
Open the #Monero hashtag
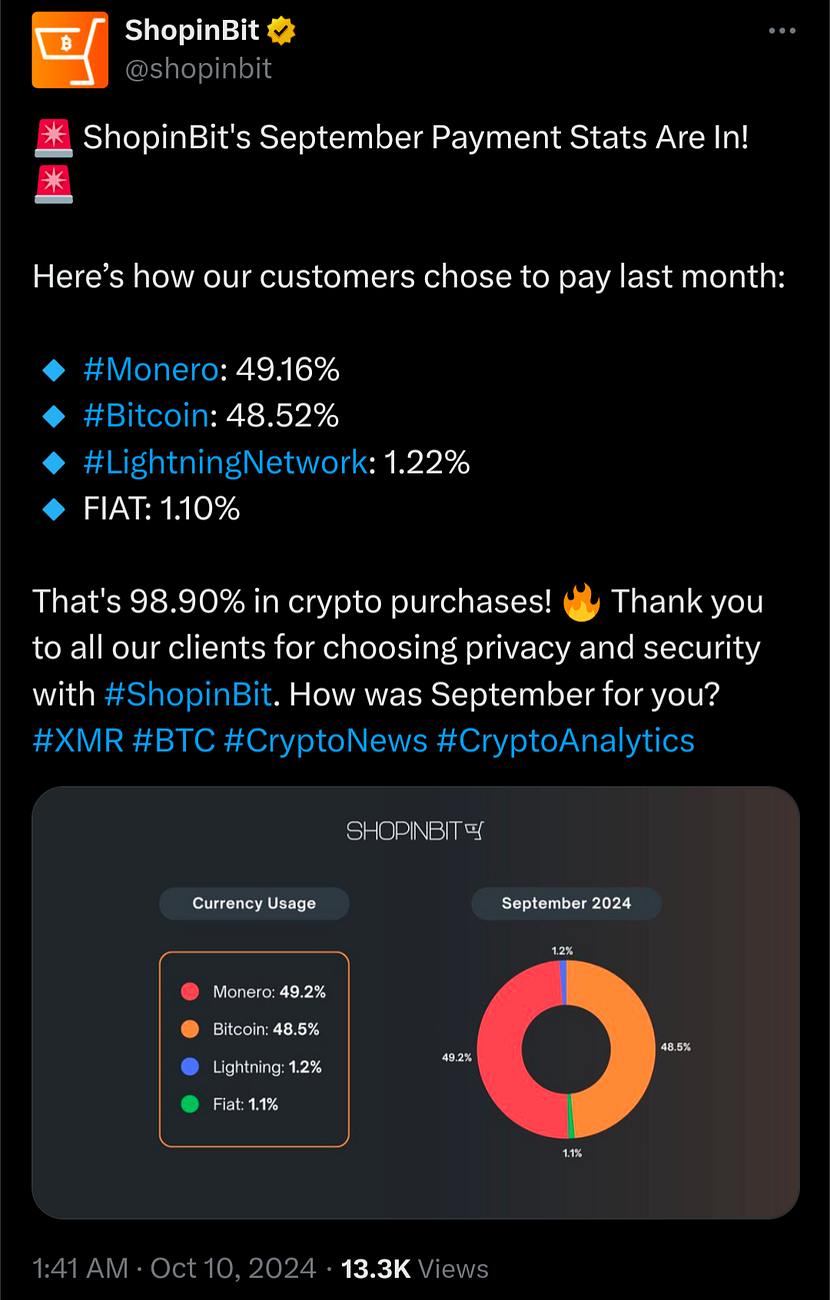pos(150,370)
